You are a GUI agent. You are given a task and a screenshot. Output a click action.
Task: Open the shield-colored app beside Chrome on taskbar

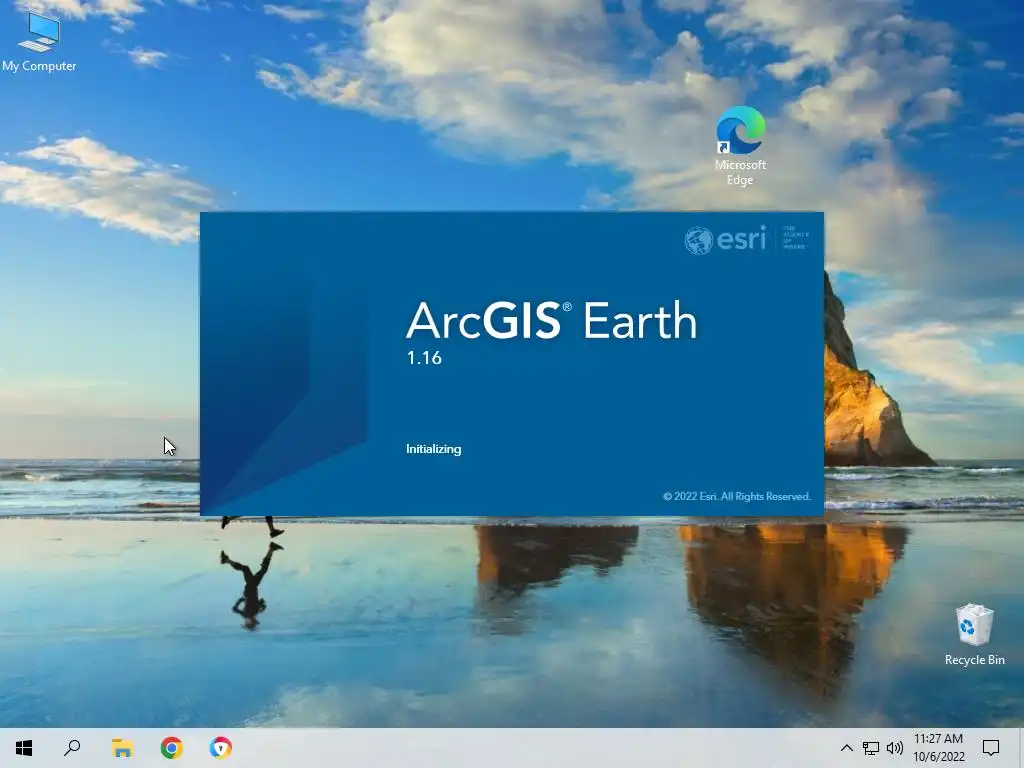[x=221, y=748]
